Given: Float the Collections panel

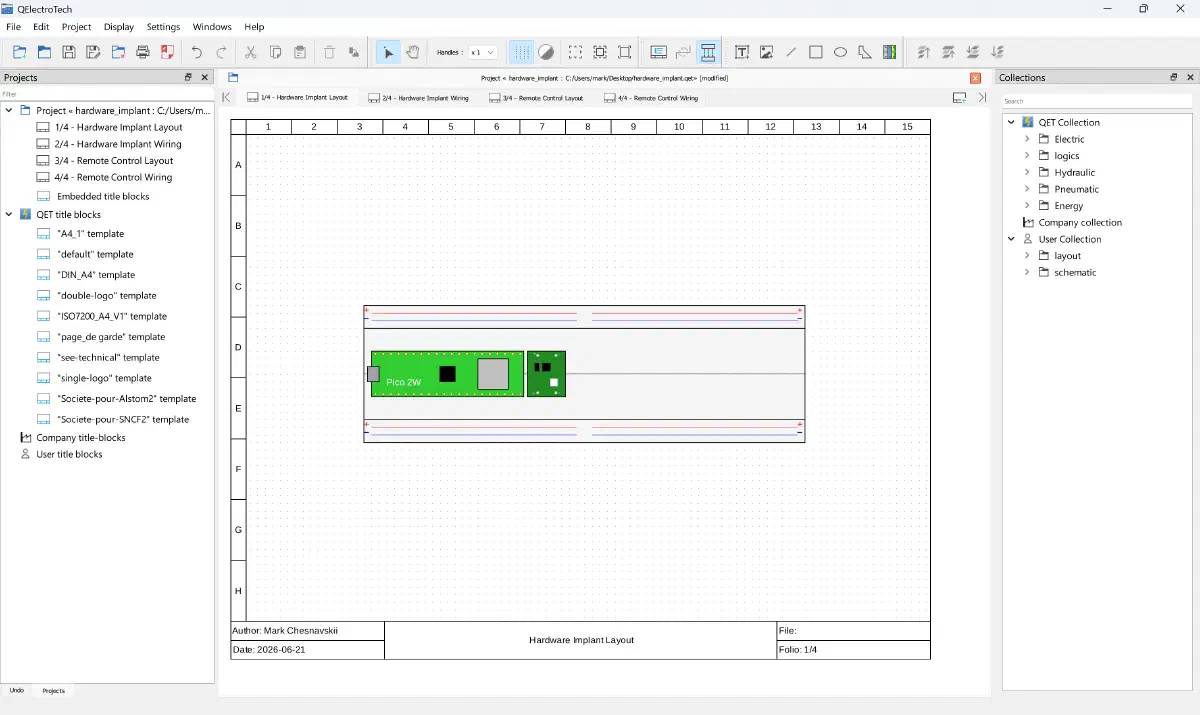Looking at the screenshot, I should (x=1174, y=77).
